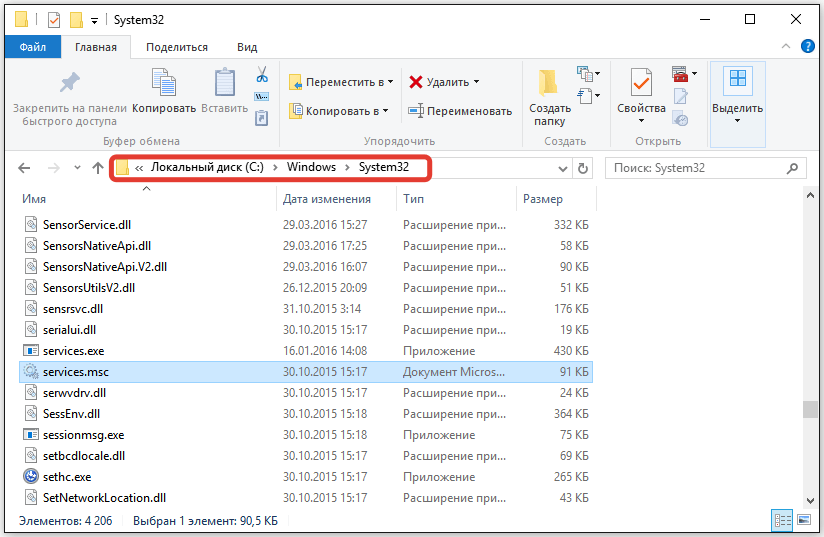This screenshot has width=824, height=537.
Task: Select the sensrsvc.dll file
Action: 306,309
